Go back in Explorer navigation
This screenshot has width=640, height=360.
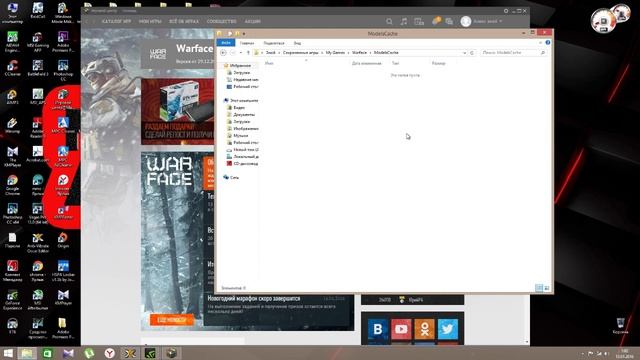pyautogui.click(x=223, y=53)
